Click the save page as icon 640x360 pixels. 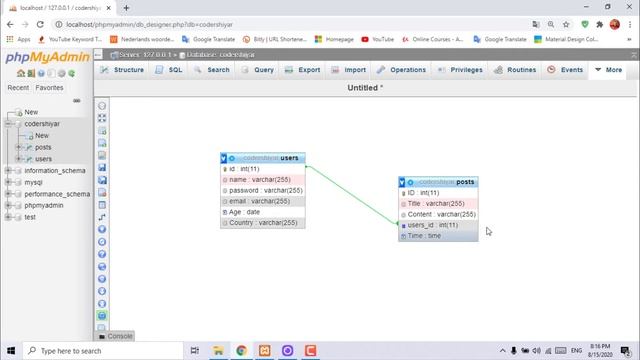point(102,180)
